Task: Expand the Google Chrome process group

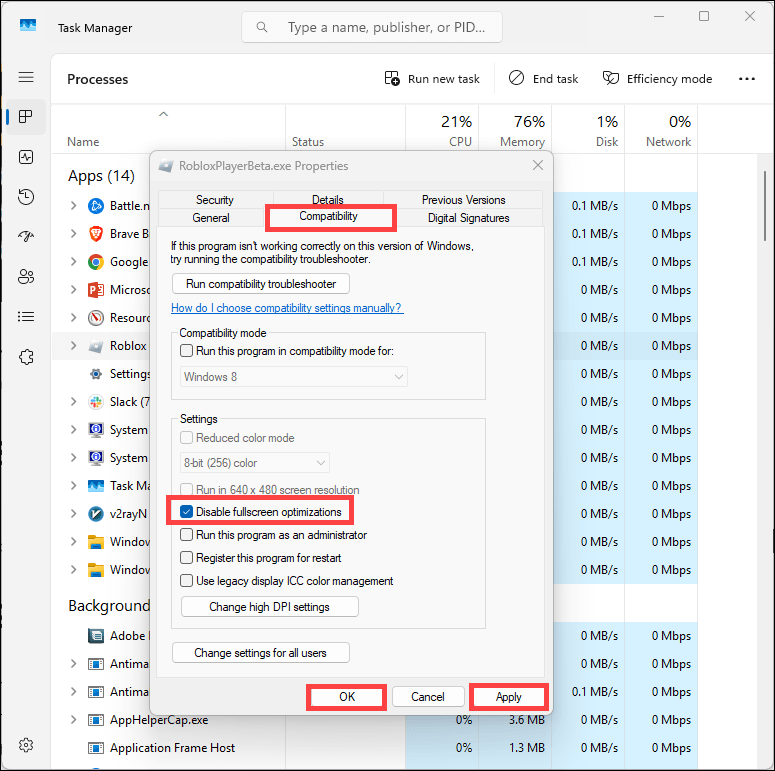Action: coord(73,262)
